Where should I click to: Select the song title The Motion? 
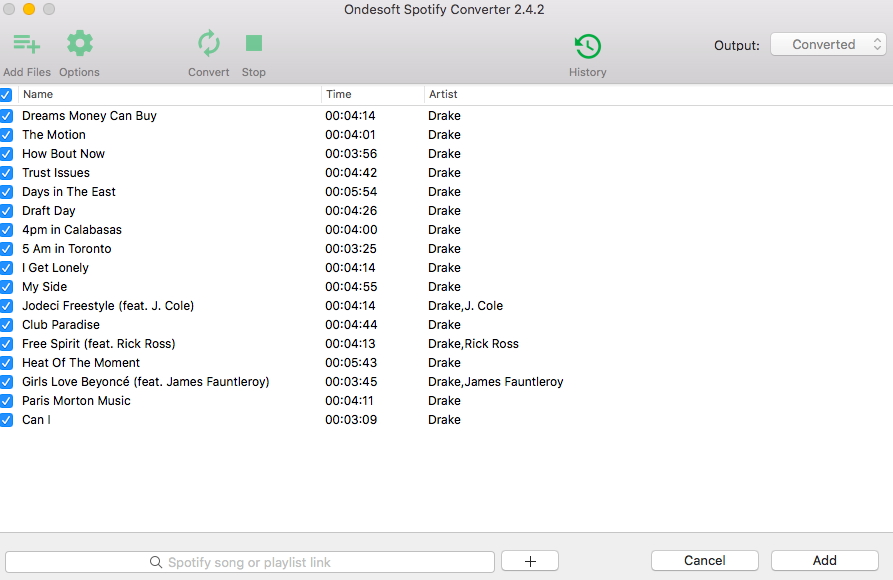point(54,134)
